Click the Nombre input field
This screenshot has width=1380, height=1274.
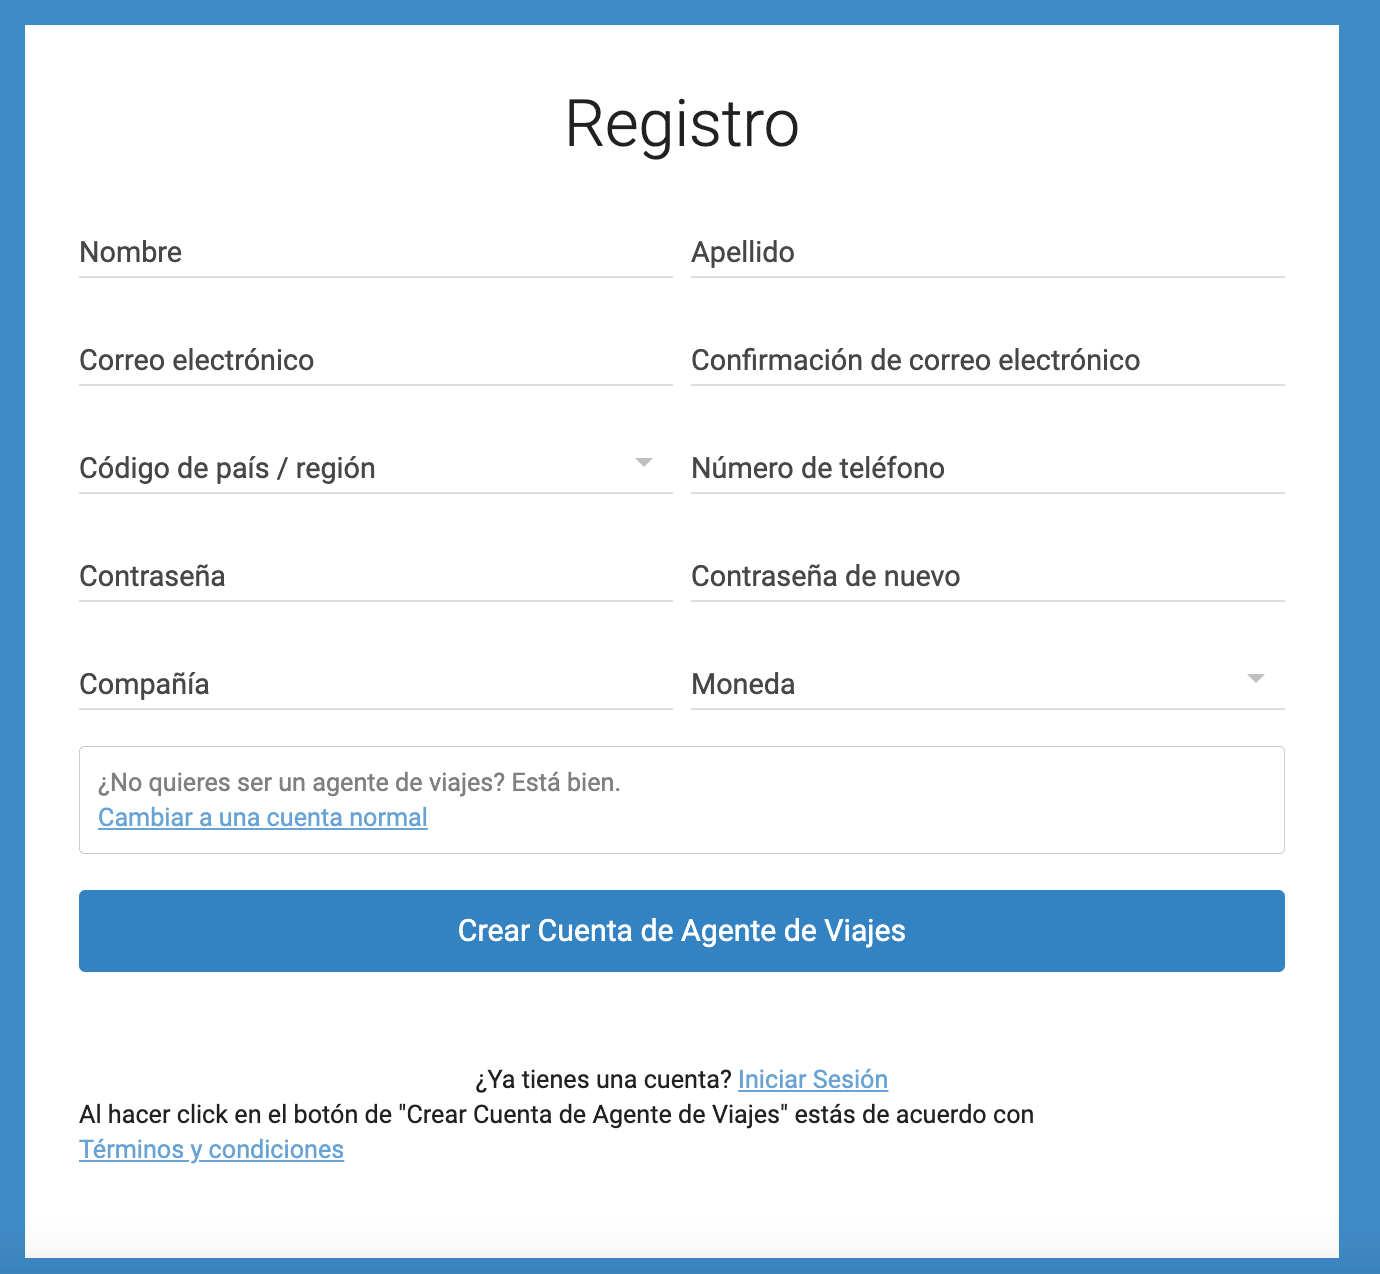point(376,253)
